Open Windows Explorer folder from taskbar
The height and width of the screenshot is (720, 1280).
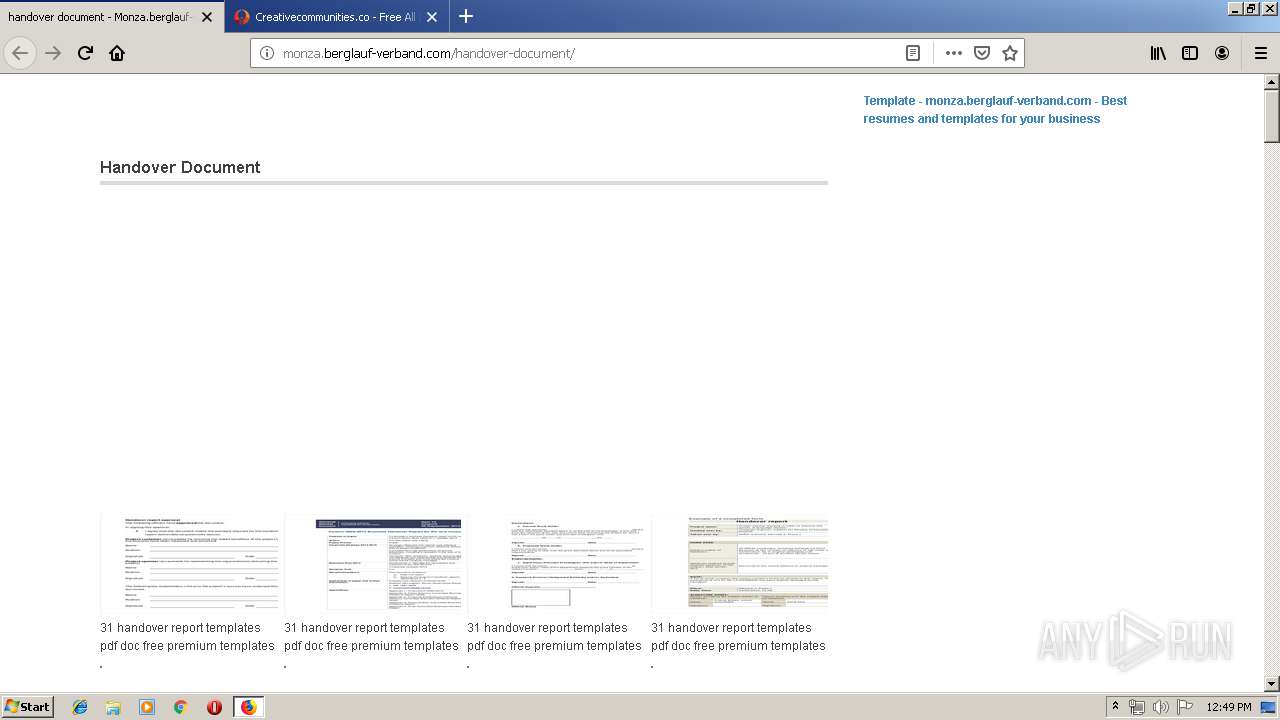[113, 707]
